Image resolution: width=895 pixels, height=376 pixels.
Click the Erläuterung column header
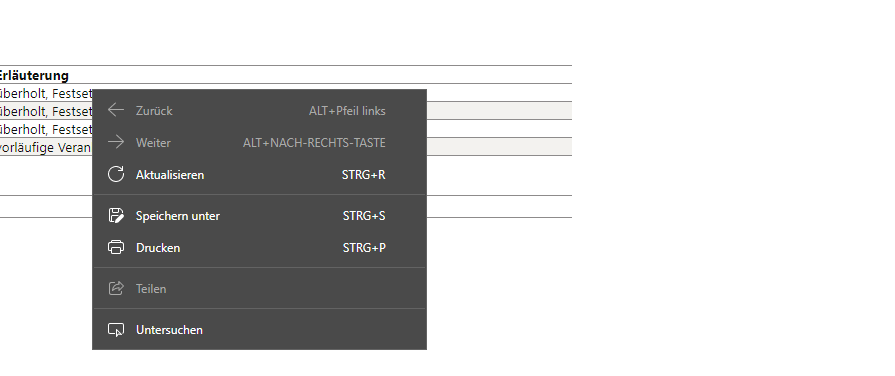(33, 75)
